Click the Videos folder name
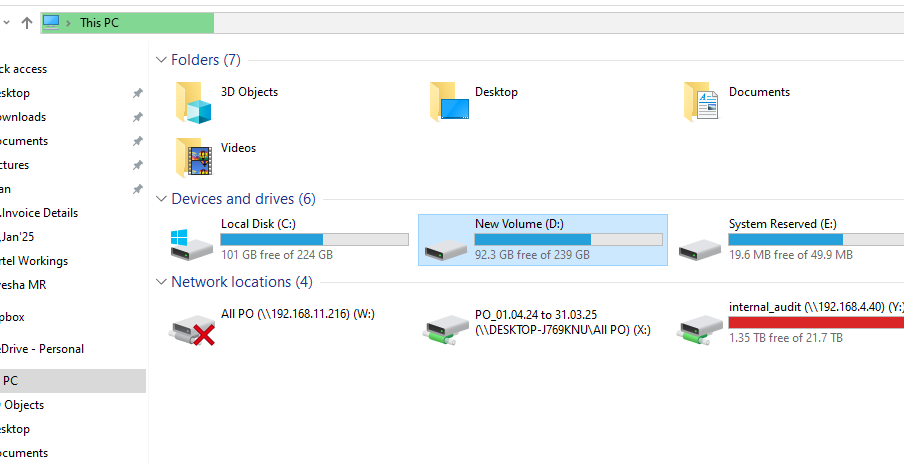This screenshot has height=465, width=904. pyautogui.click(x=238, y=148)
